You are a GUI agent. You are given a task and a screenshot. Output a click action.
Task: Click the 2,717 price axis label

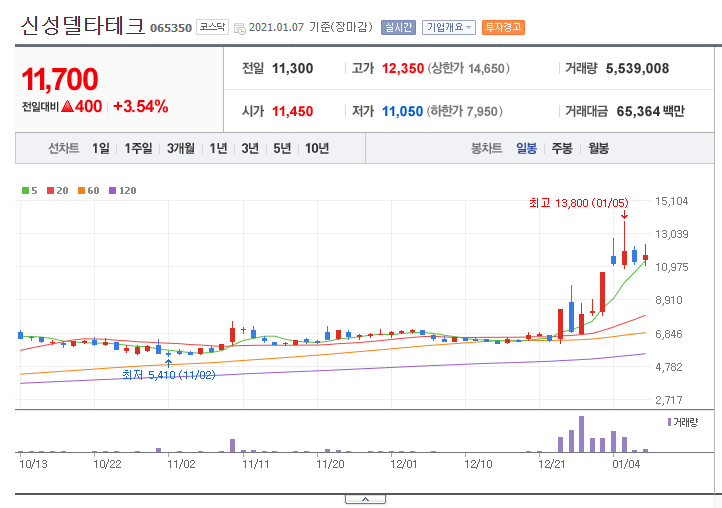click(669, 400)
